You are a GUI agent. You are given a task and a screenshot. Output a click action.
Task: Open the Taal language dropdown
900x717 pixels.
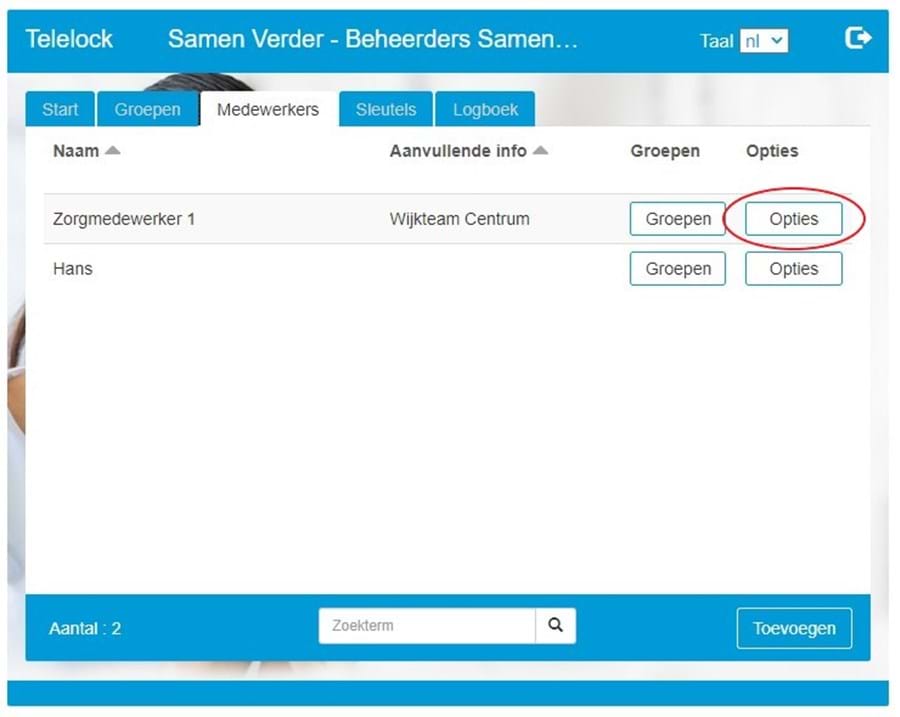point(764,41)
